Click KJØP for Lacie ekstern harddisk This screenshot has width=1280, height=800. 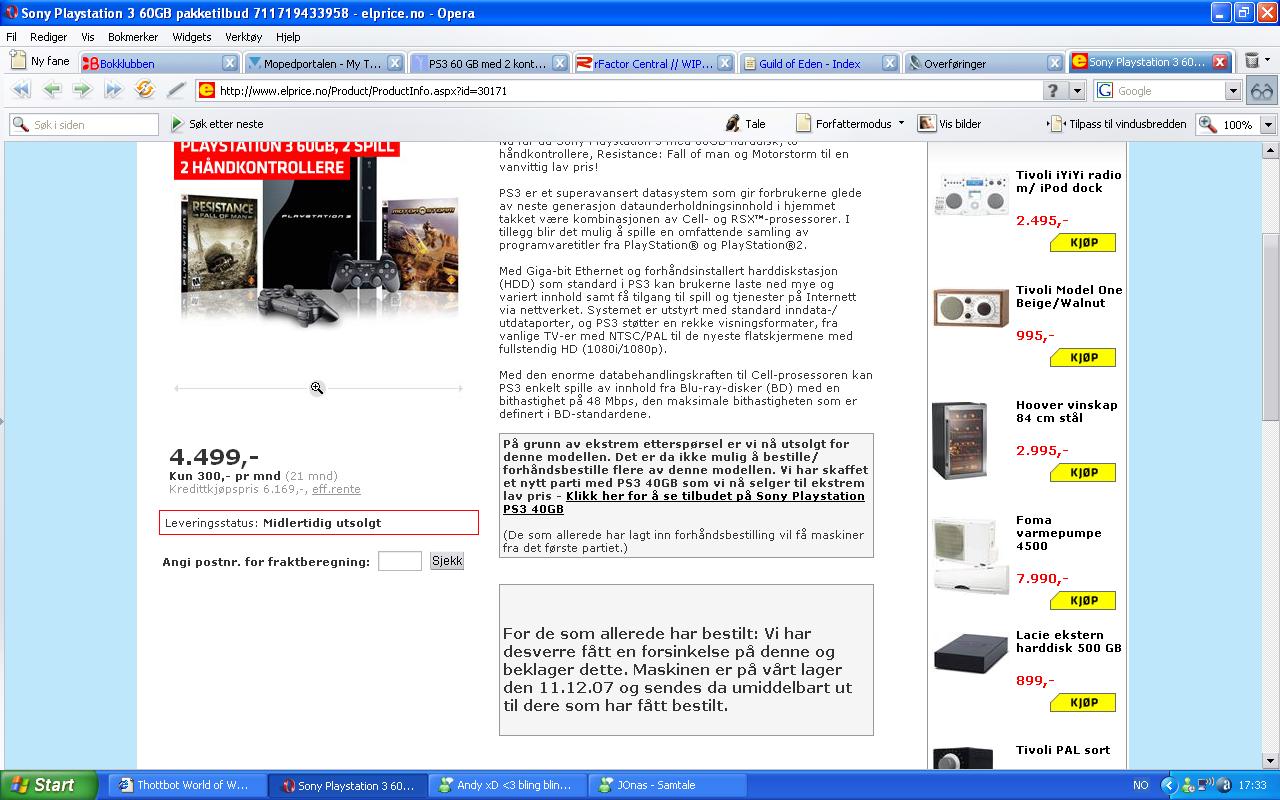click(1083, 703)
